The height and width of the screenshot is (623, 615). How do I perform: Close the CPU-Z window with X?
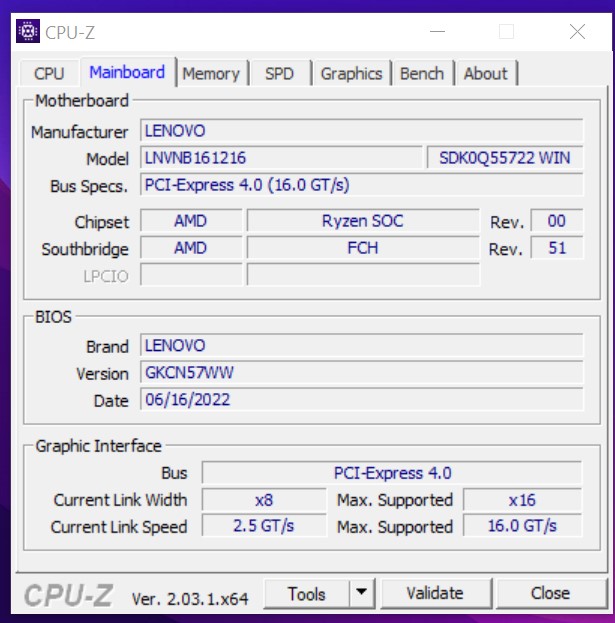pyautogui.click(x=577, y=31)
